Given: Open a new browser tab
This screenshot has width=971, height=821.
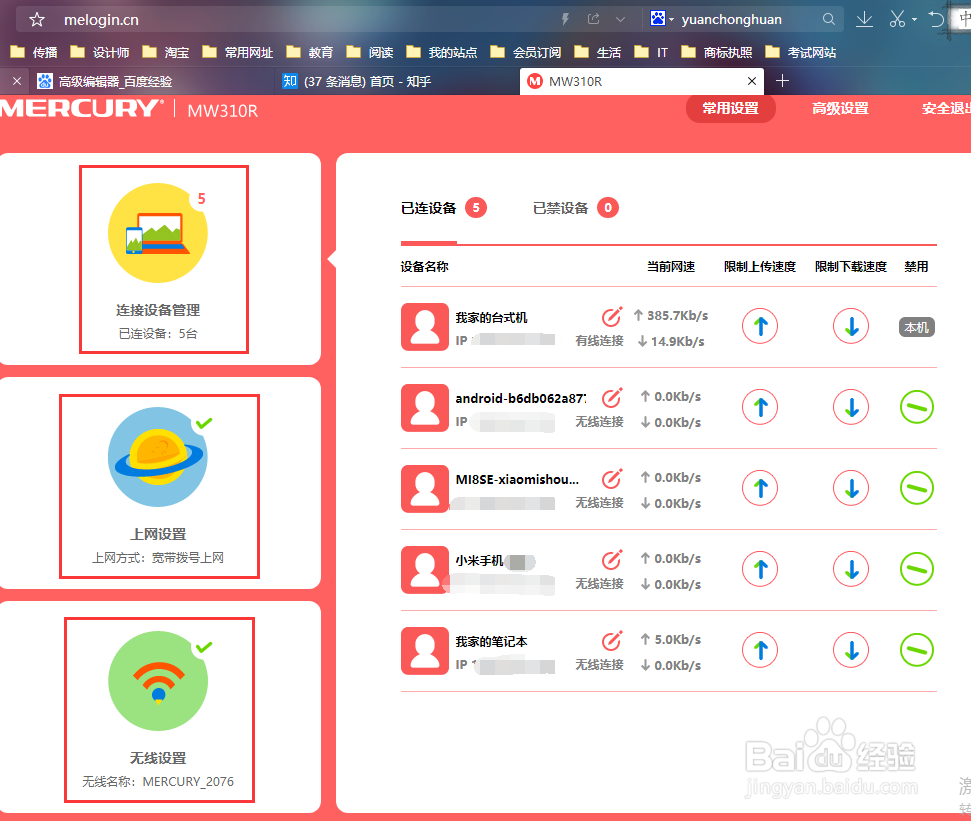Looking at the screenshot, I should 782,81.
